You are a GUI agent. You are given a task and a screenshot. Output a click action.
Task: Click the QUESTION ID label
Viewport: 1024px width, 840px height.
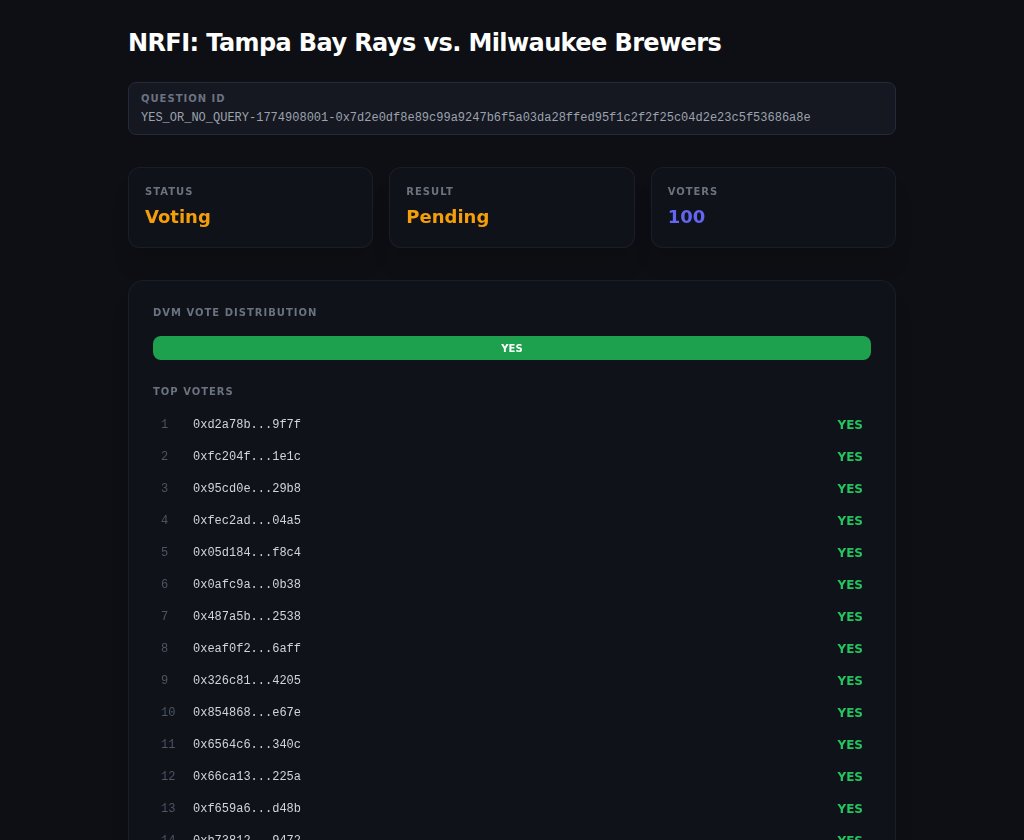[183, 98]
